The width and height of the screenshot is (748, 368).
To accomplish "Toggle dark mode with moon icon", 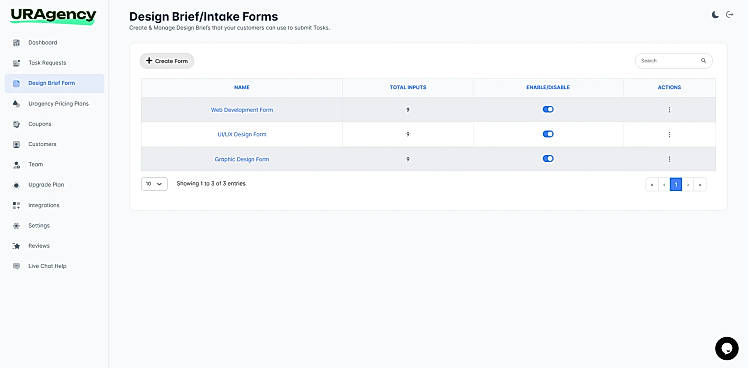I will [715, 15].
